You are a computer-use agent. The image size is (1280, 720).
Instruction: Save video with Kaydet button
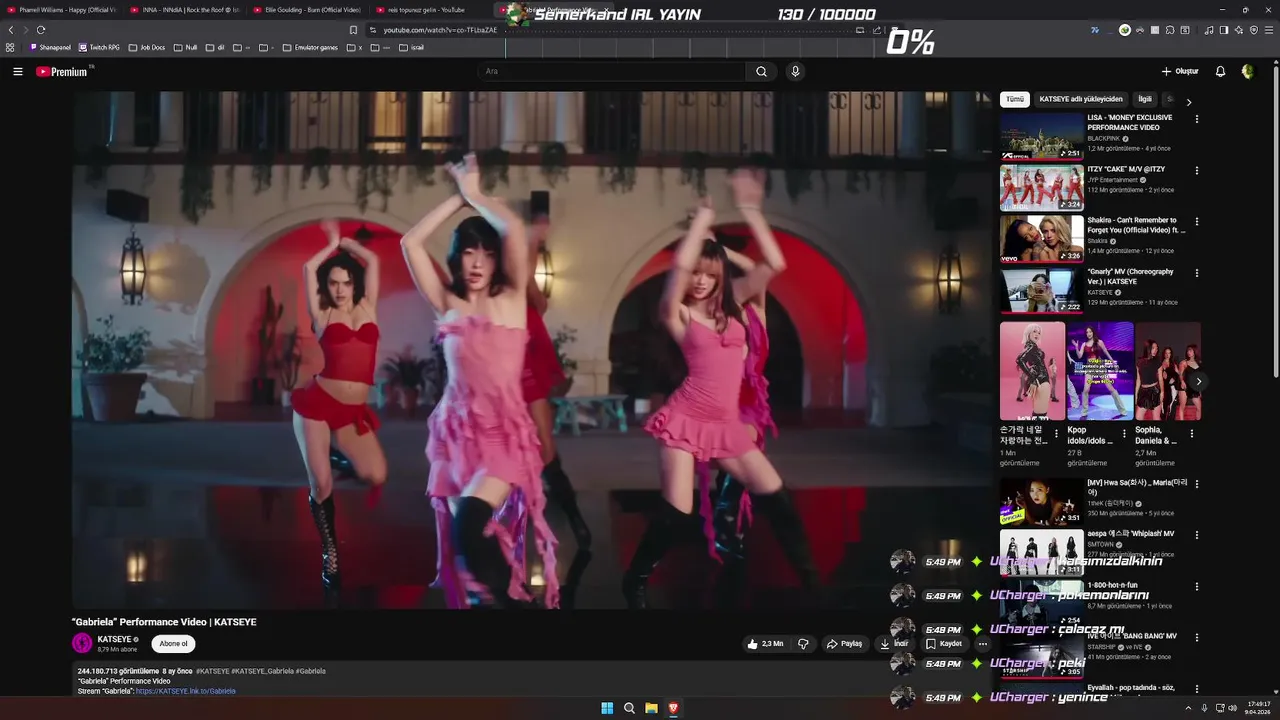click(x=943, y=644)
